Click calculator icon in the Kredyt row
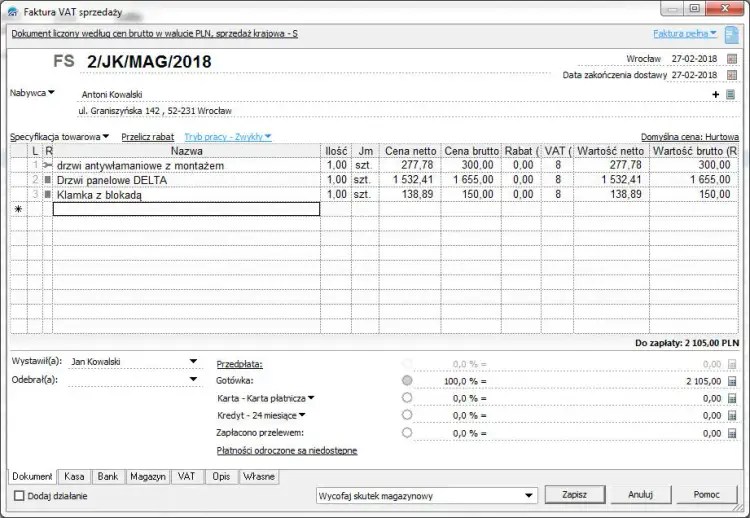The image size is (750, 518). click(731, 415)
